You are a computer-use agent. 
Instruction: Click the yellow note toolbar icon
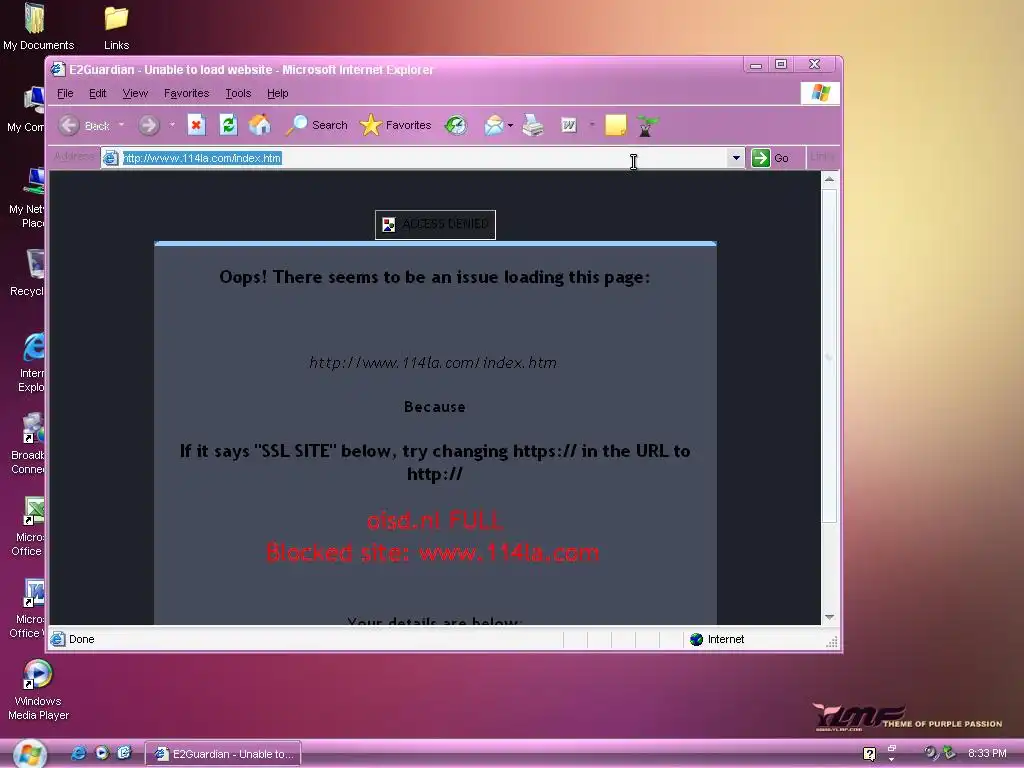pyautogui.click(x=615, y=125)
